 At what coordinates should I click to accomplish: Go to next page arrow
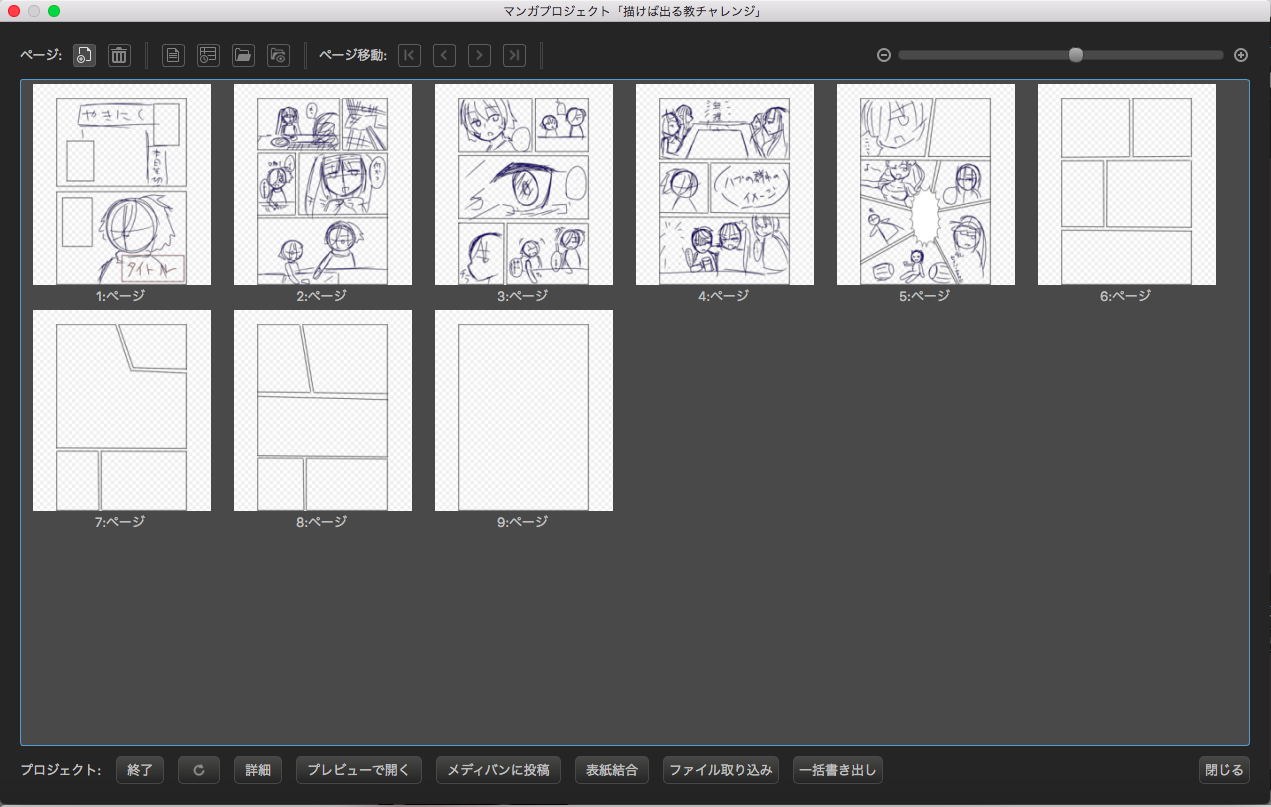click(479, 56)
